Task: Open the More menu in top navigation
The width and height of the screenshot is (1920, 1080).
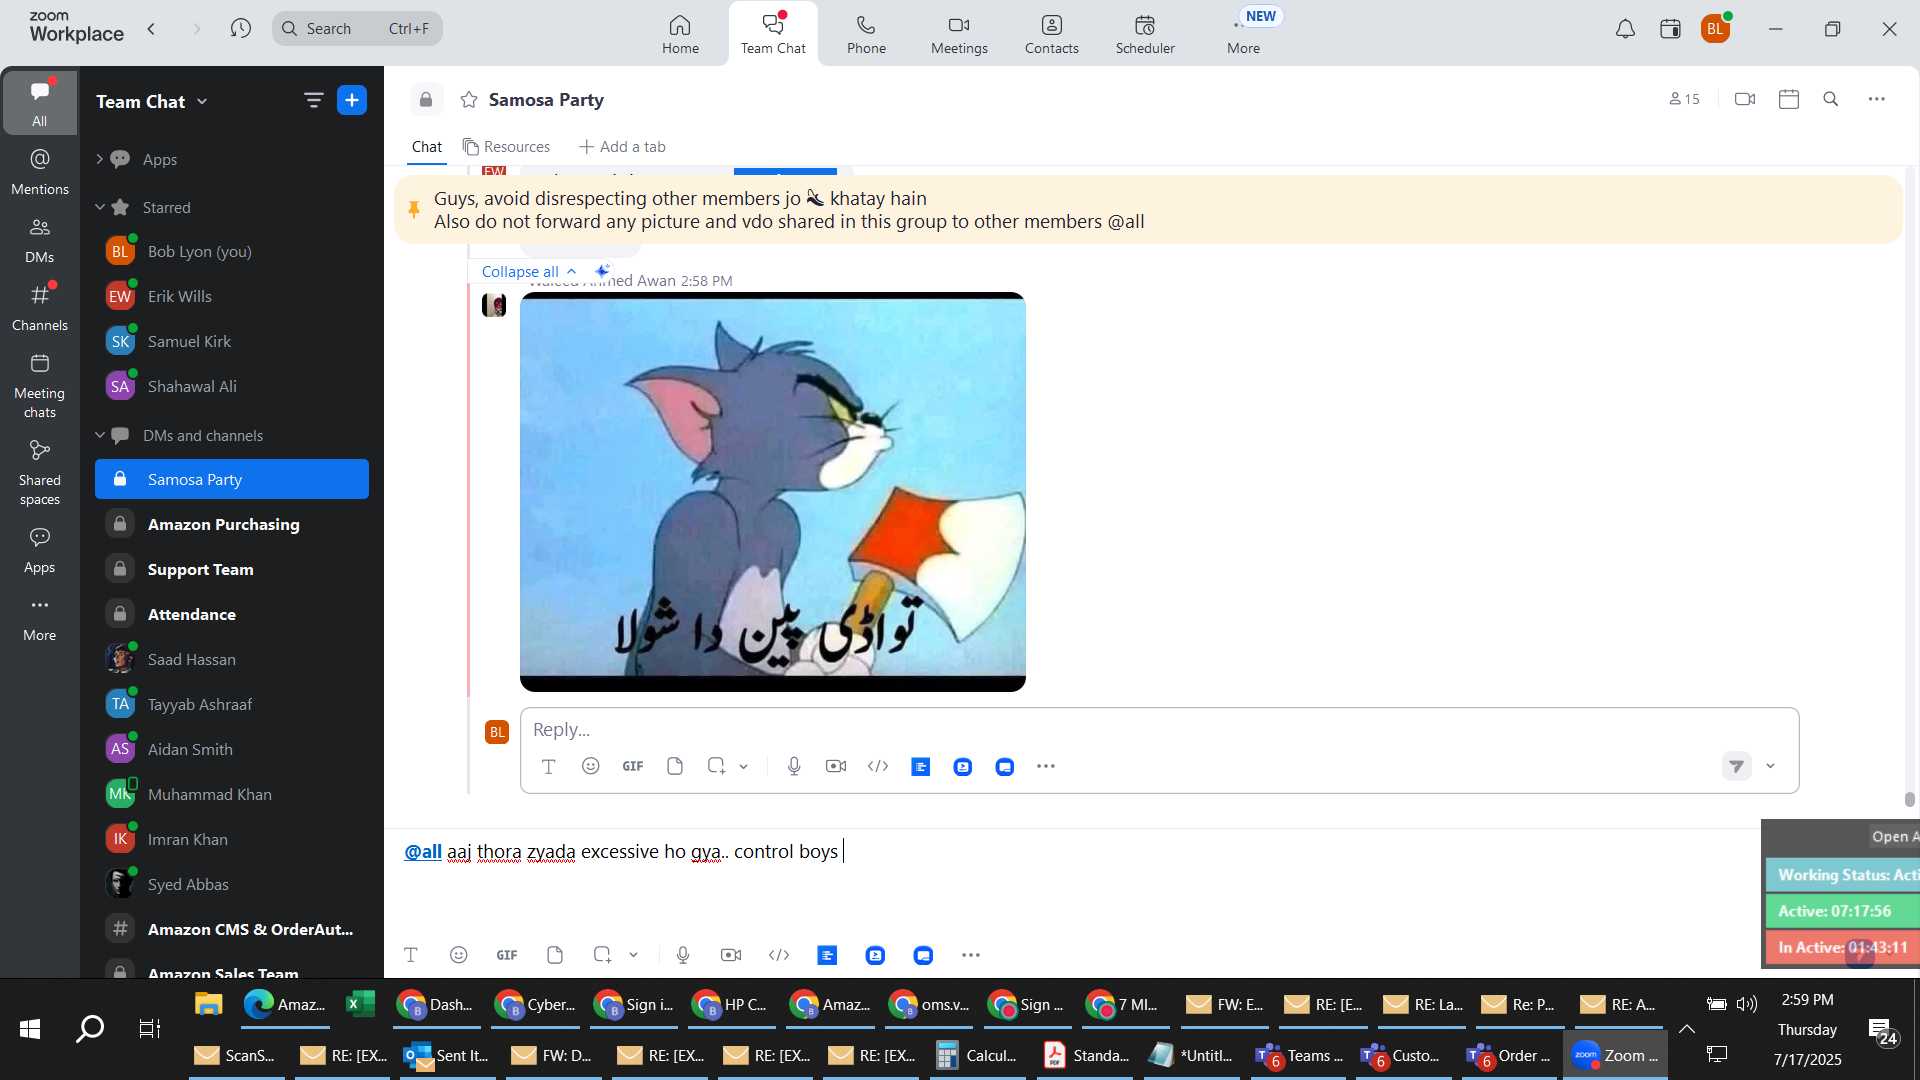Action: click(1243, 33)
